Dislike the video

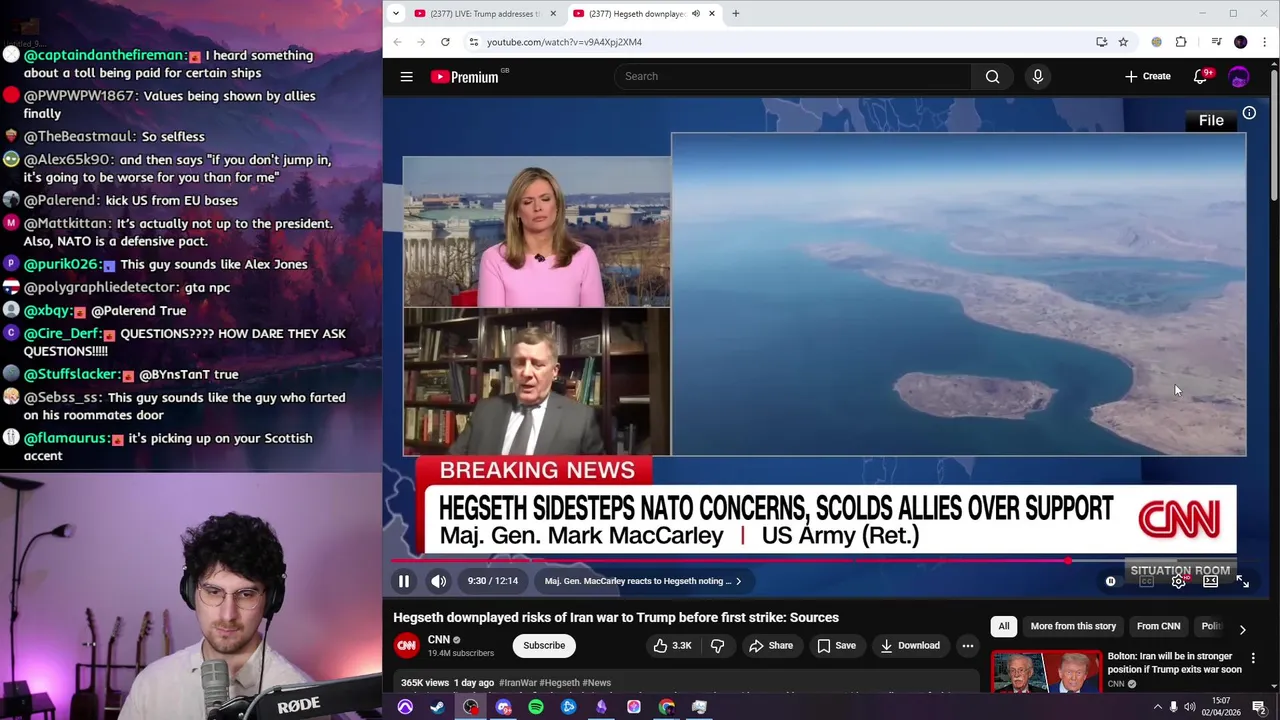tap(717, 646)
